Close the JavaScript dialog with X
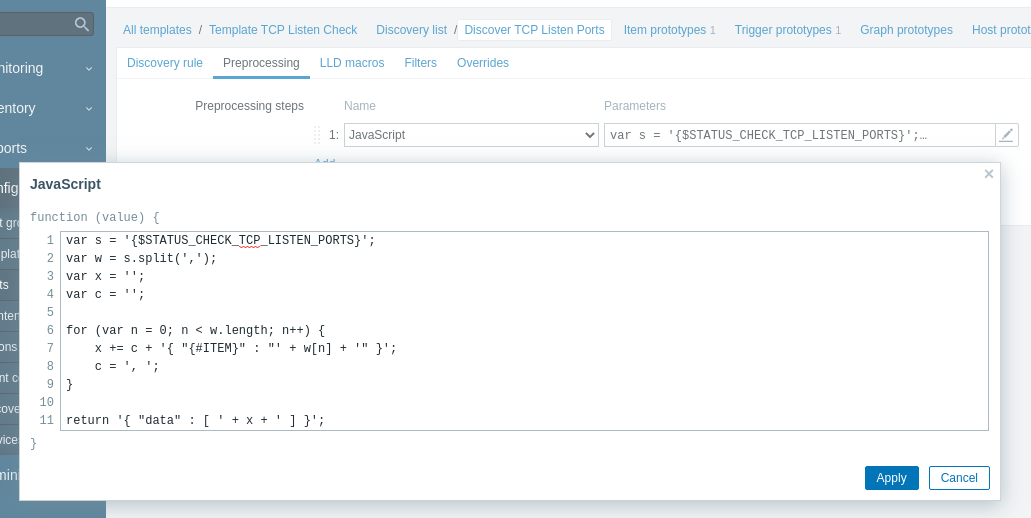The image size is (1031, 518). tap(989, 174)
